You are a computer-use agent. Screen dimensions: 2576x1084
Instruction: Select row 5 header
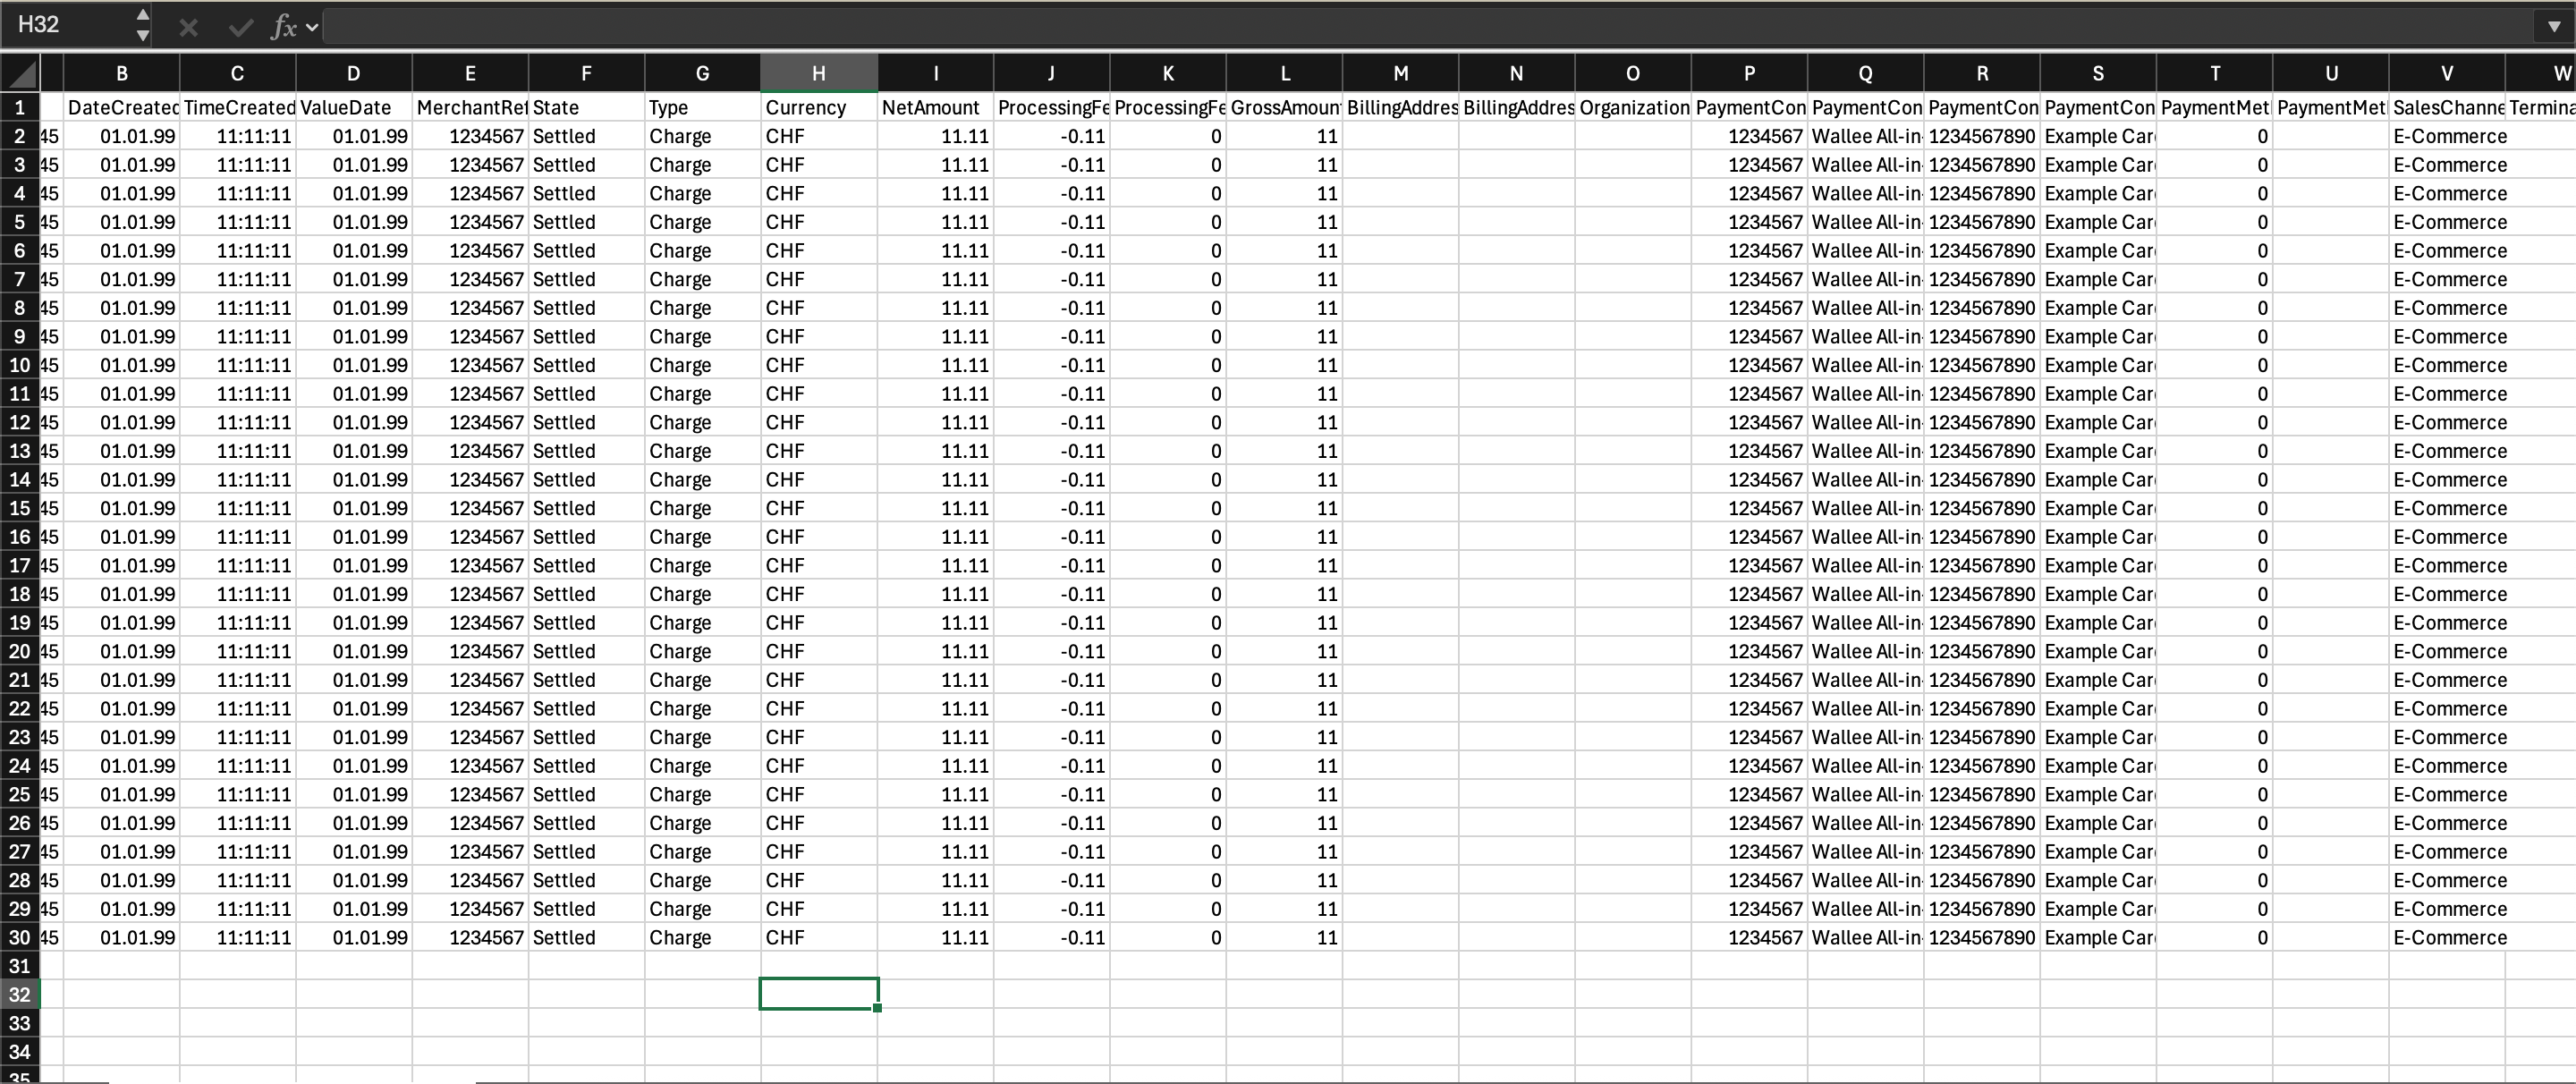[x=20, y=222]
